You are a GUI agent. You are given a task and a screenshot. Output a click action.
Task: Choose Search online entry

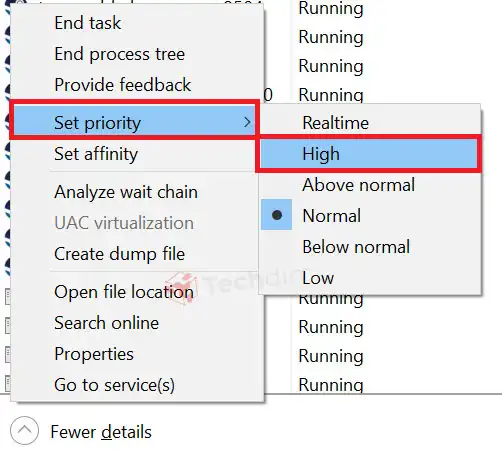point(137,323)
